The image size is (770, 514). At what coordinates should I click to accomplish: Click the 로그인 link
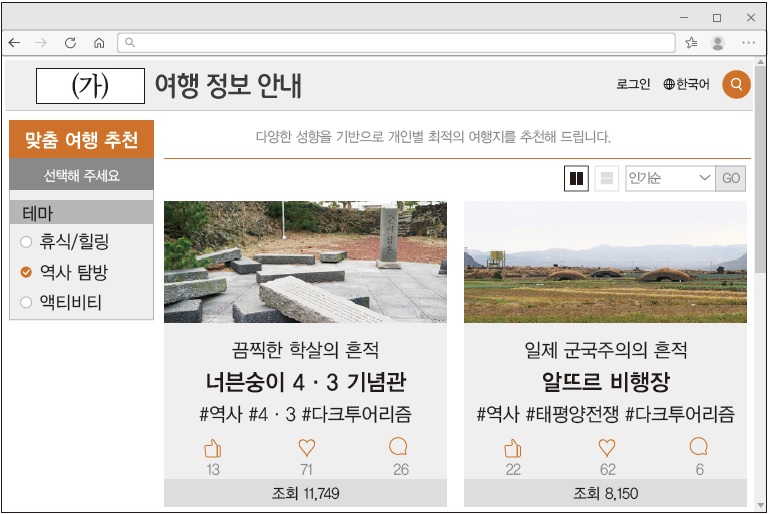[633, 85]
